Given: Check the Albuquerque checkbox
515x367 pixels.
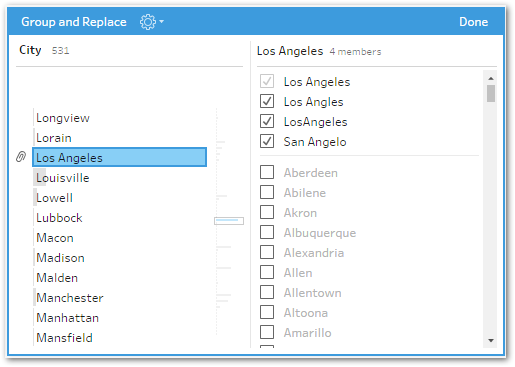Looking at the screenshot, I should [267, 232].
